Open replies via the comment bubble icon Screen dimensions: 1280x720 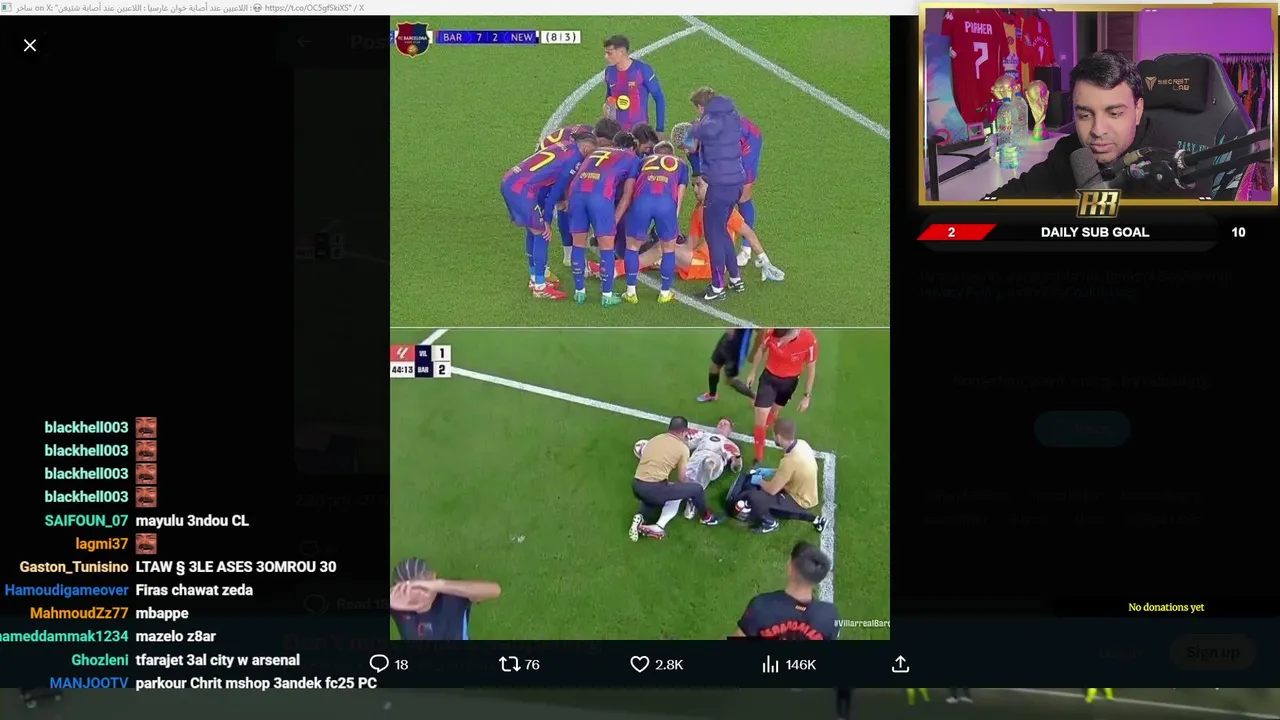pos(379,664)
